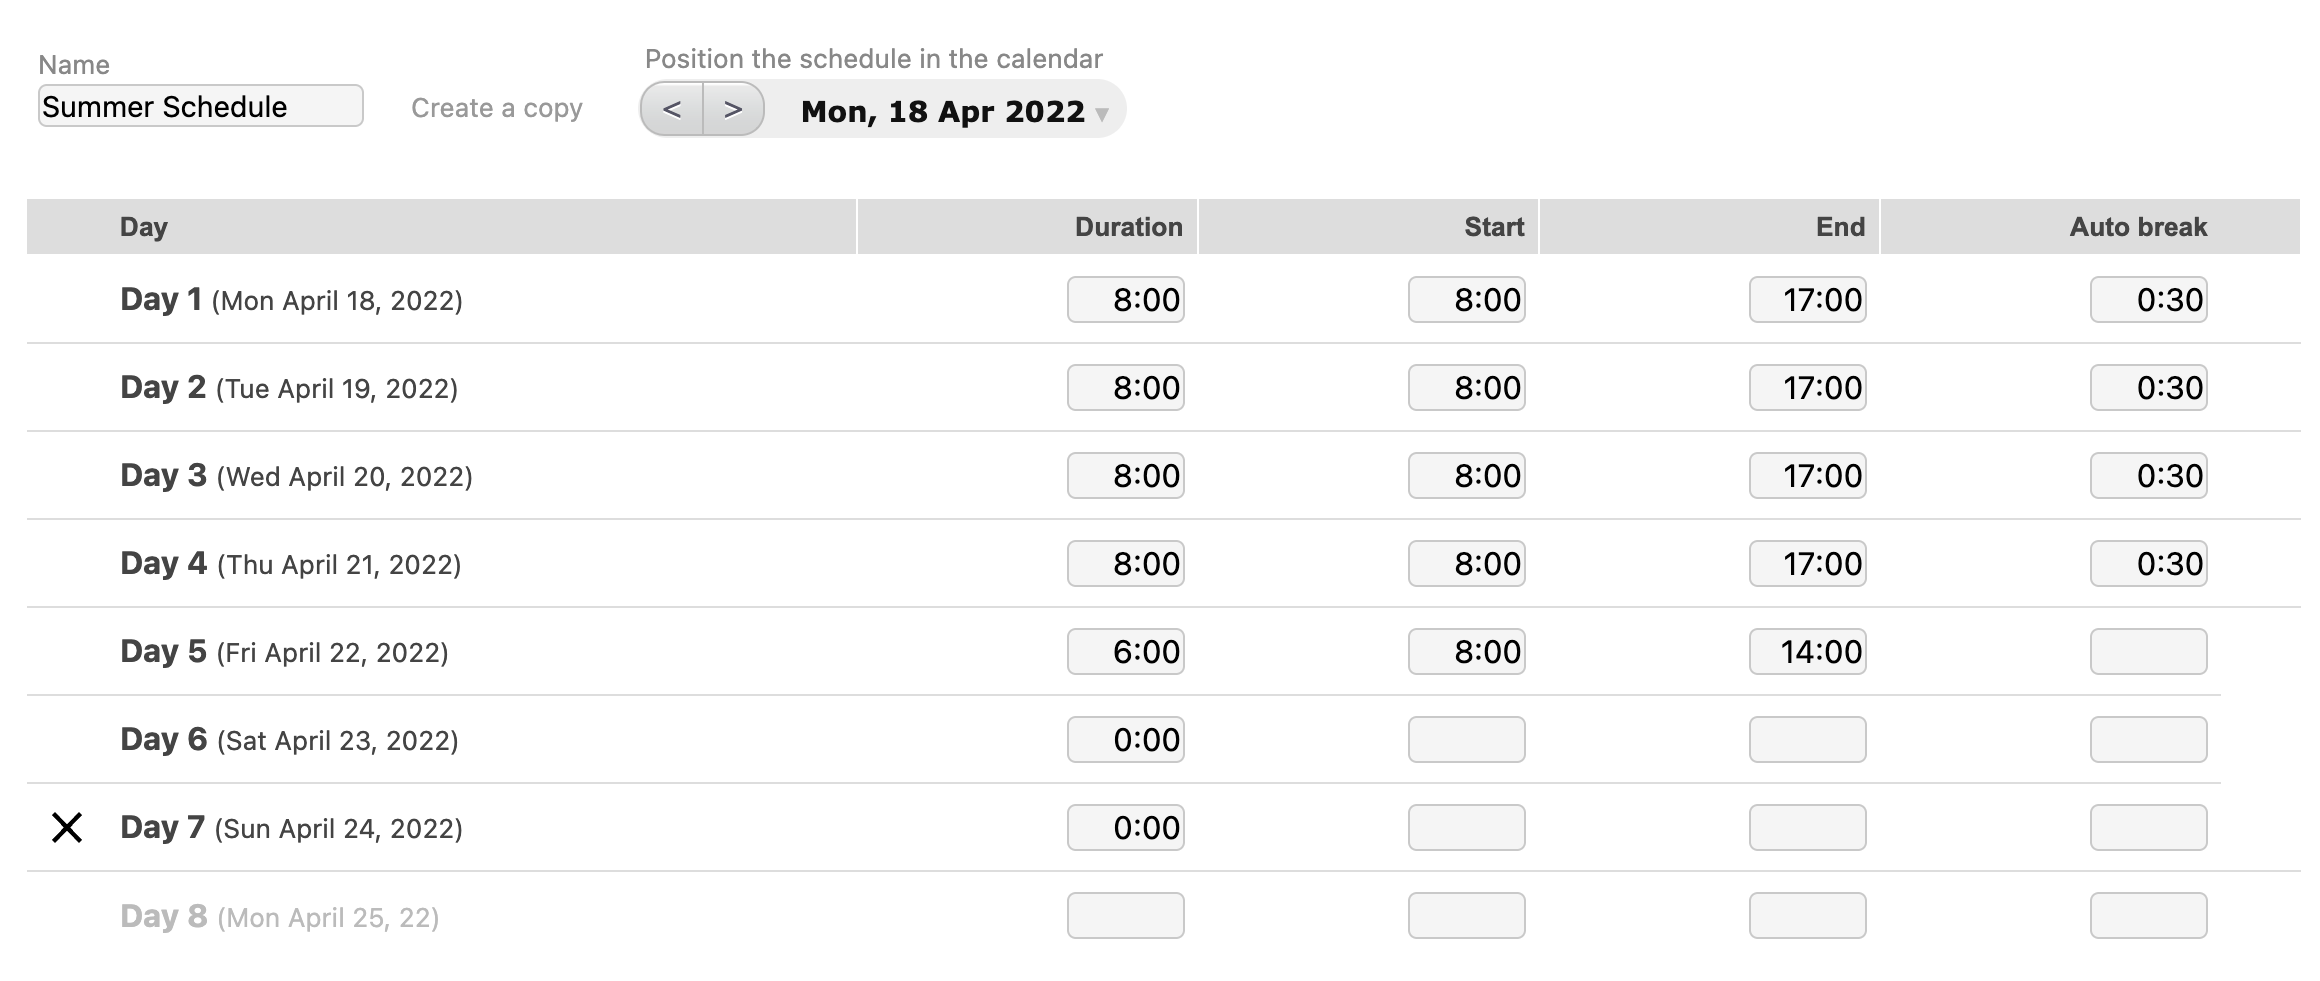The width and height of the screenshot is (2320, 981).
Task: Advance schedule position with right arrow
Action: (733, 109)
